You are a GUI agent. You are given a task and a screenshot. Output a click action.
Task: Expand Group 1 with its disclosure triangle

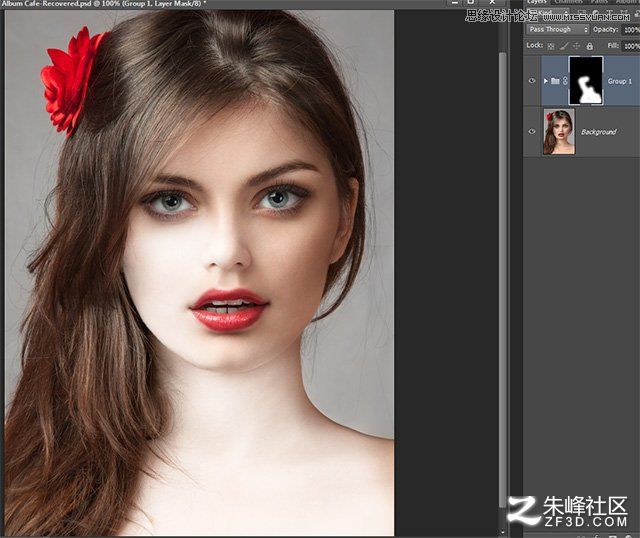[x=546, y=81]
